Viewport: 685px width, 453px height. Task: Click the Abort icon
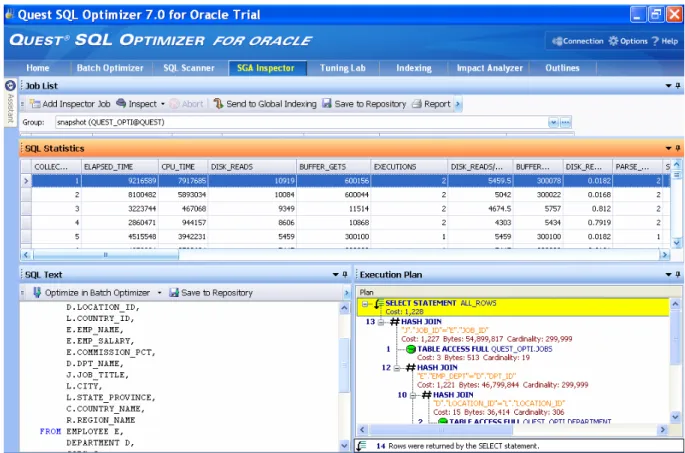click(174, 104)
